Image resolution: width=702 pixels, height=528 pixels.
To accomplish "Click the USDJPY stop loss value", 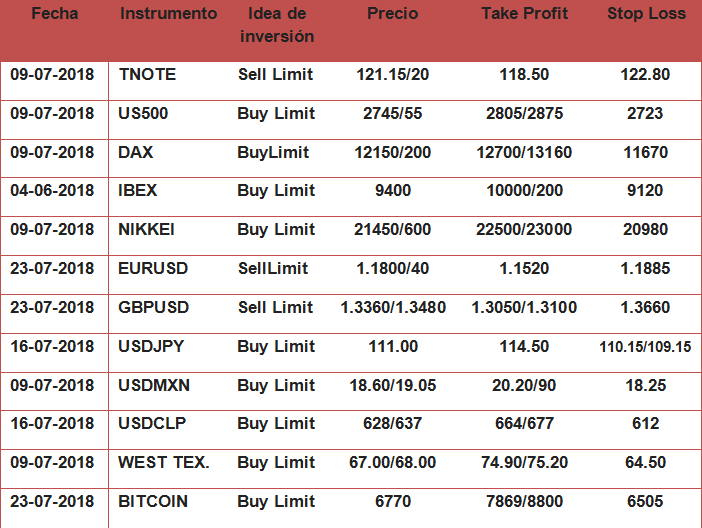I will click(645, 347).
